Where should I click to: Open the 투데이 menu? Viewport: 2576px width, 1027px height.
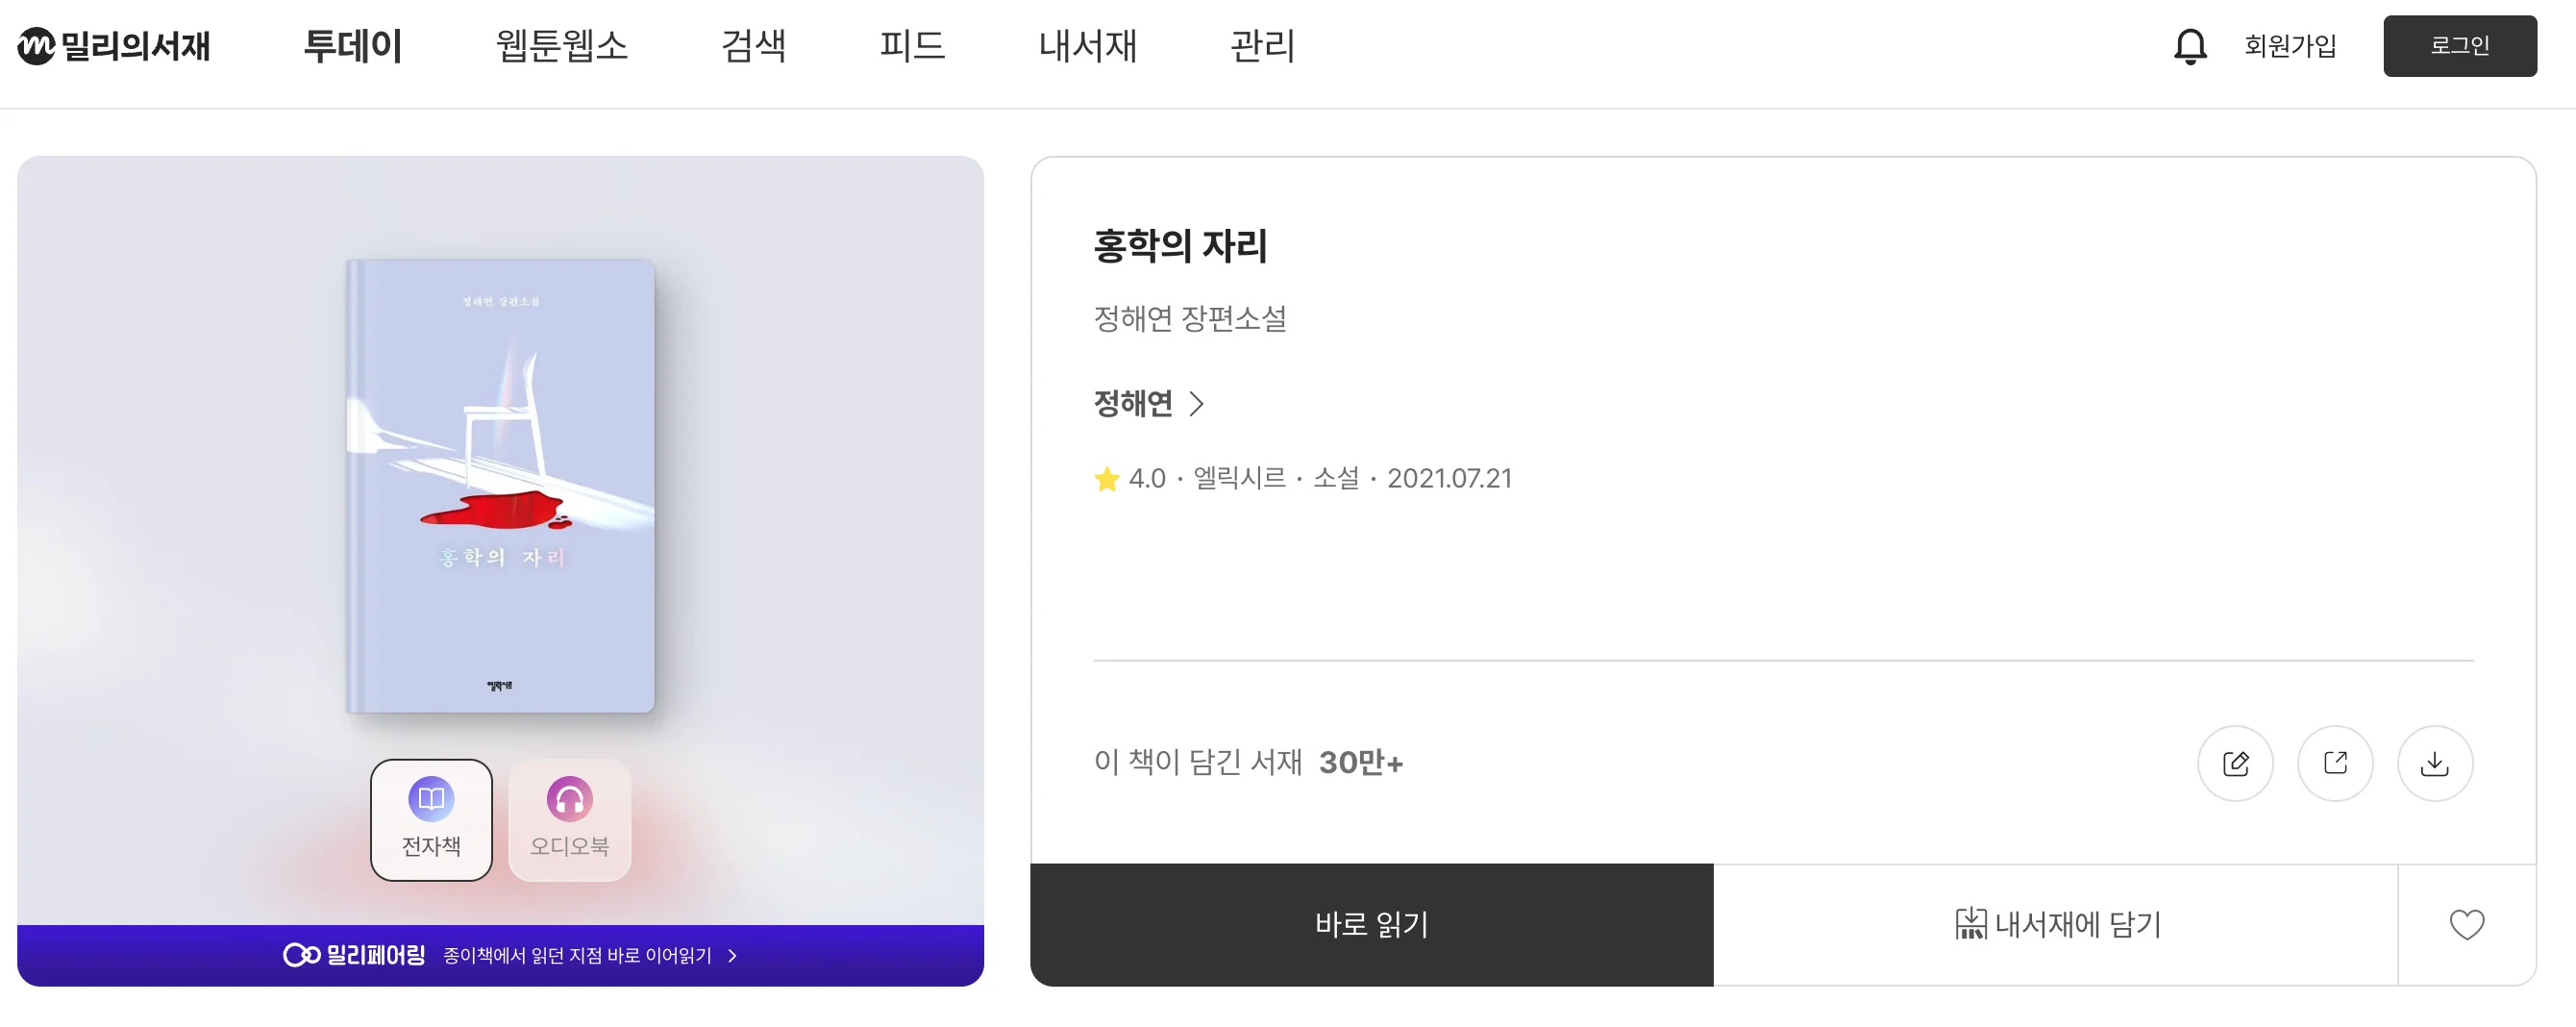[354, 46]
